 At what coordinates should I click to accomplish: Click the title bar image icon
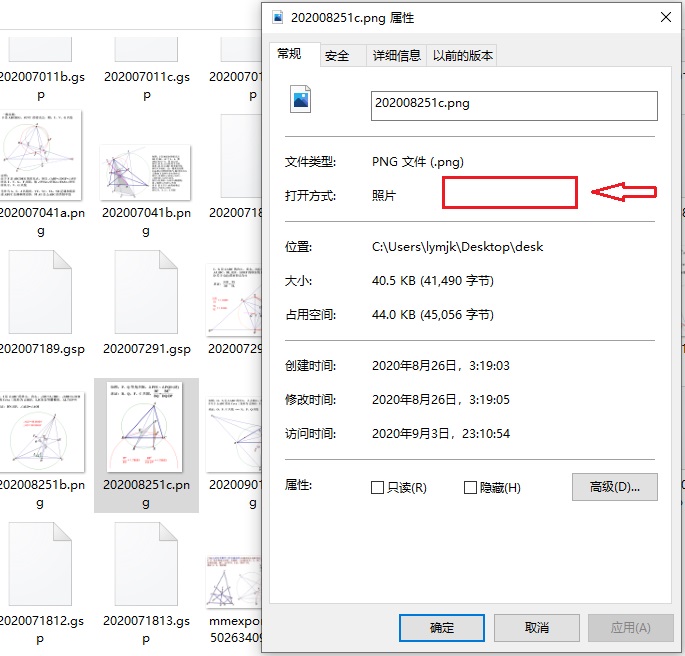pyautogui.click(x=277, y=17)
